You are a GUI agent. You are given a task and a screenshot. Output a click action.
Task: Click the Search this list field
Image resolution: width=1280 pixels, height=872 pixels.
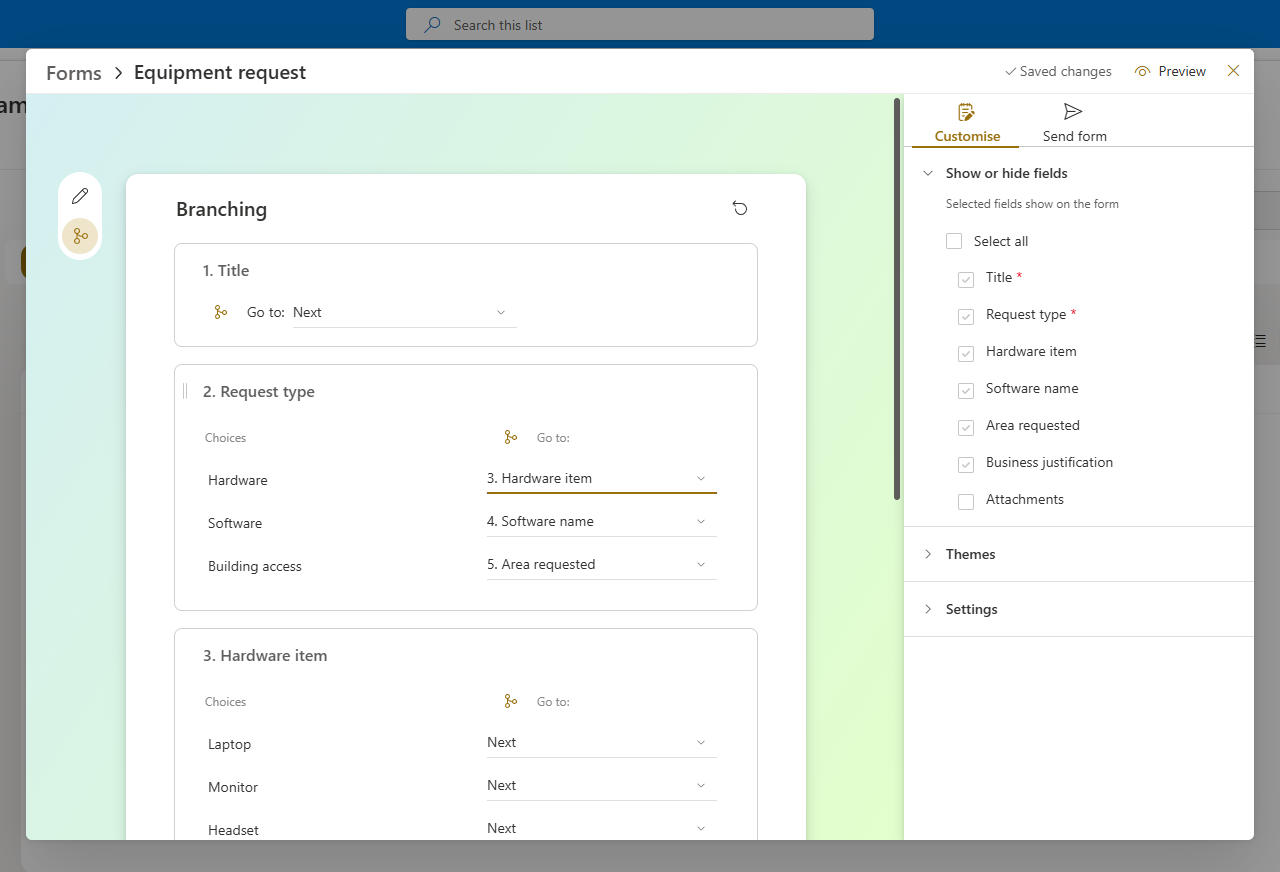coord(640,24)
